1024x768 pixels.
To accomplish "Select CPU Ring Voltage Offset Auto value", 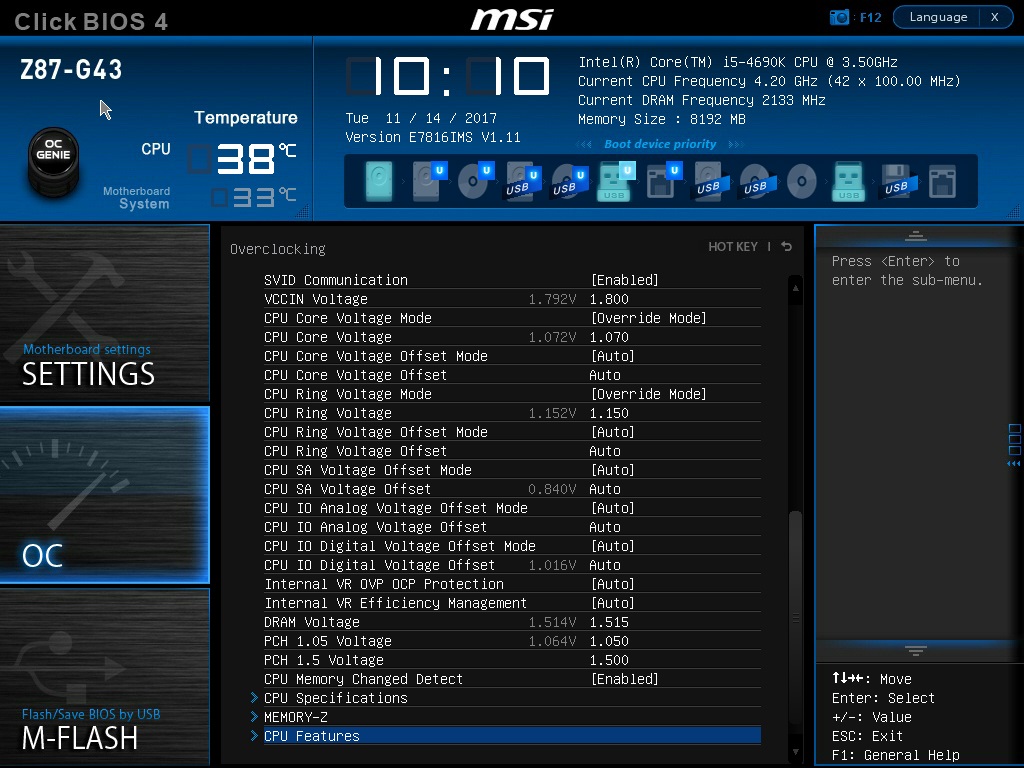I will pyautogui.click(x=605, y=451).
